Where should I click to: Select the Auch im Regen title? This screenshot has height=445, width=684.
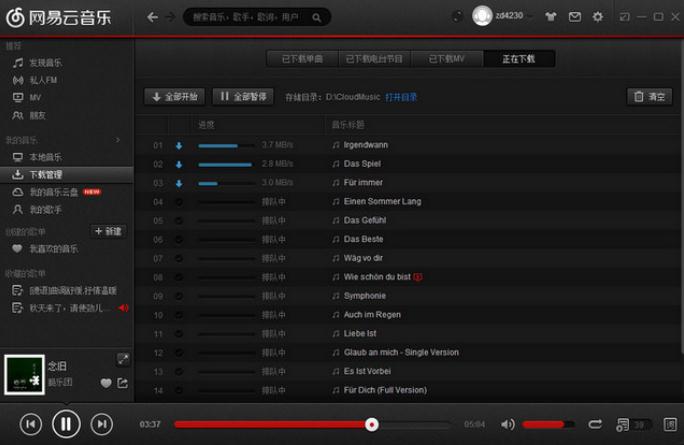pyautogui.click(x=372, y=315)
